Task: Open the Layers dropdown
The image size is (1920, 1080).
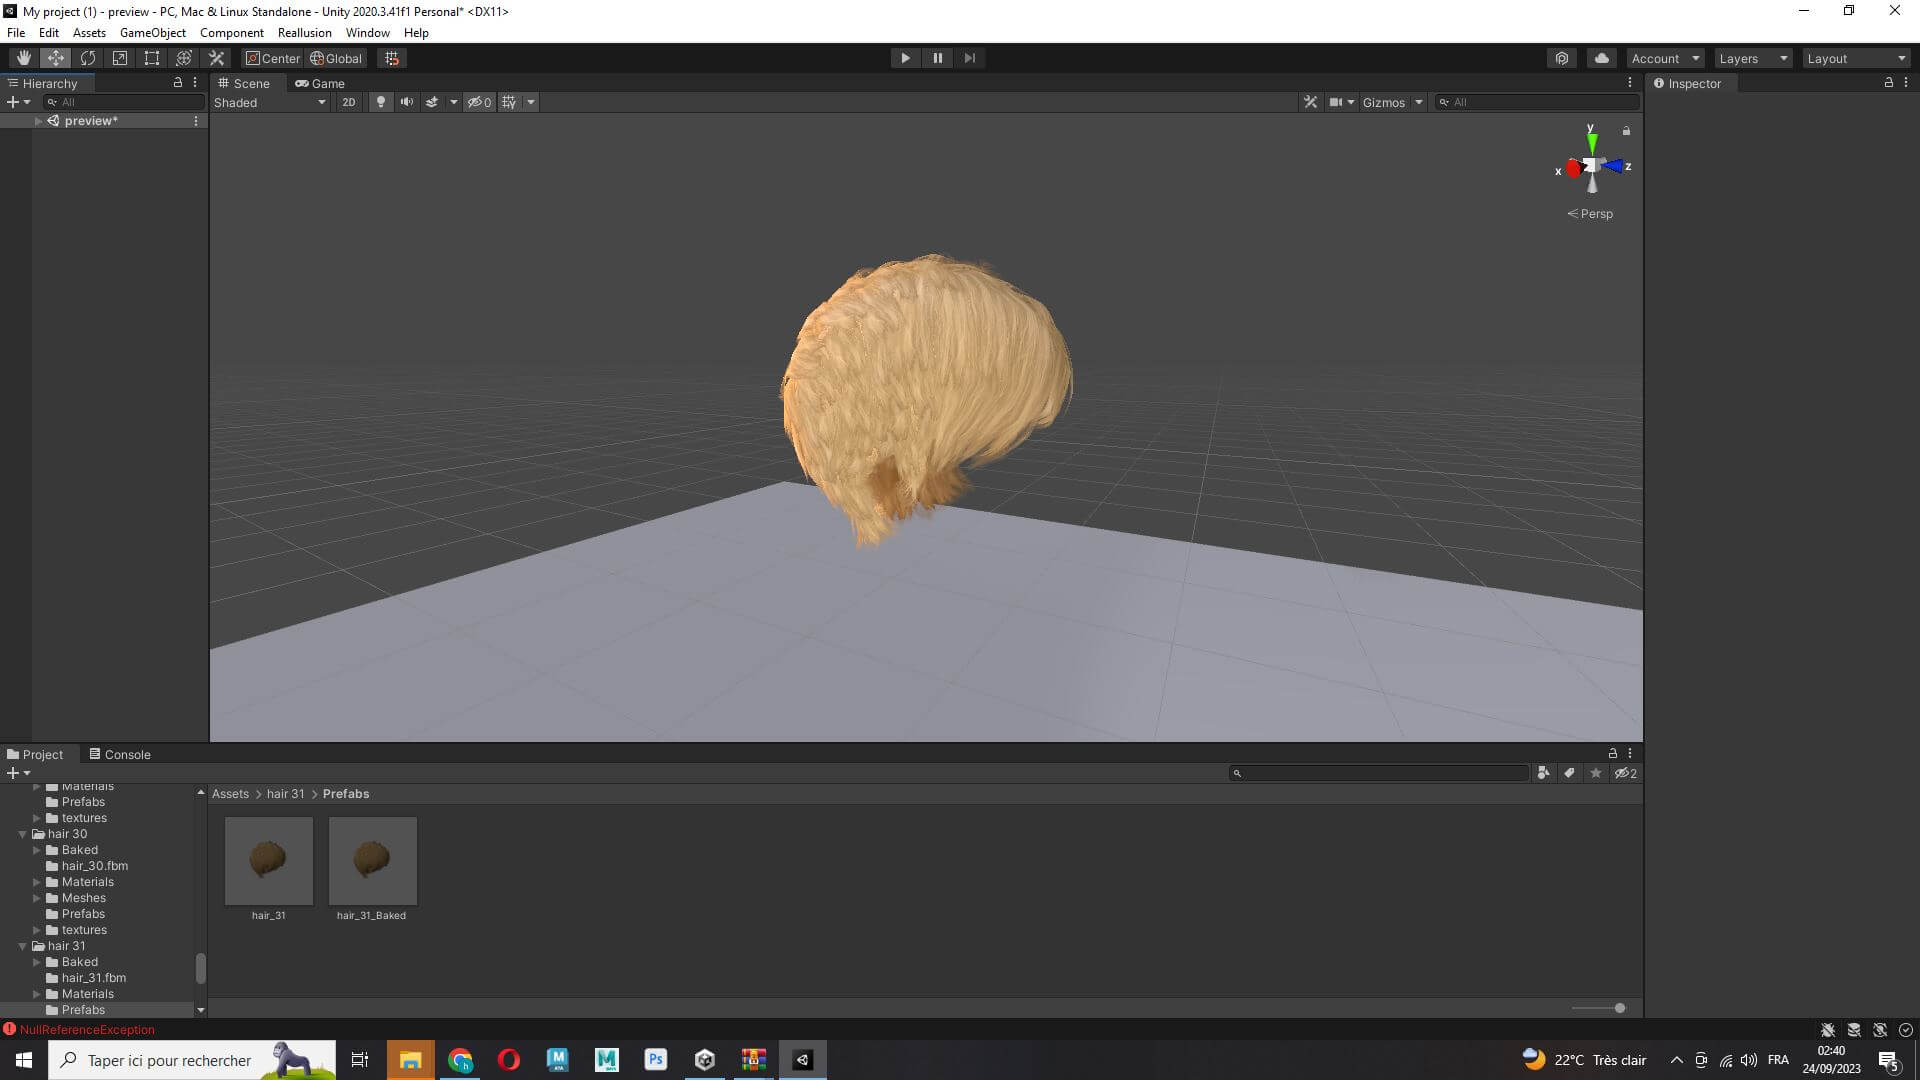Action: pyautogui.click(x=1752, y=58)
